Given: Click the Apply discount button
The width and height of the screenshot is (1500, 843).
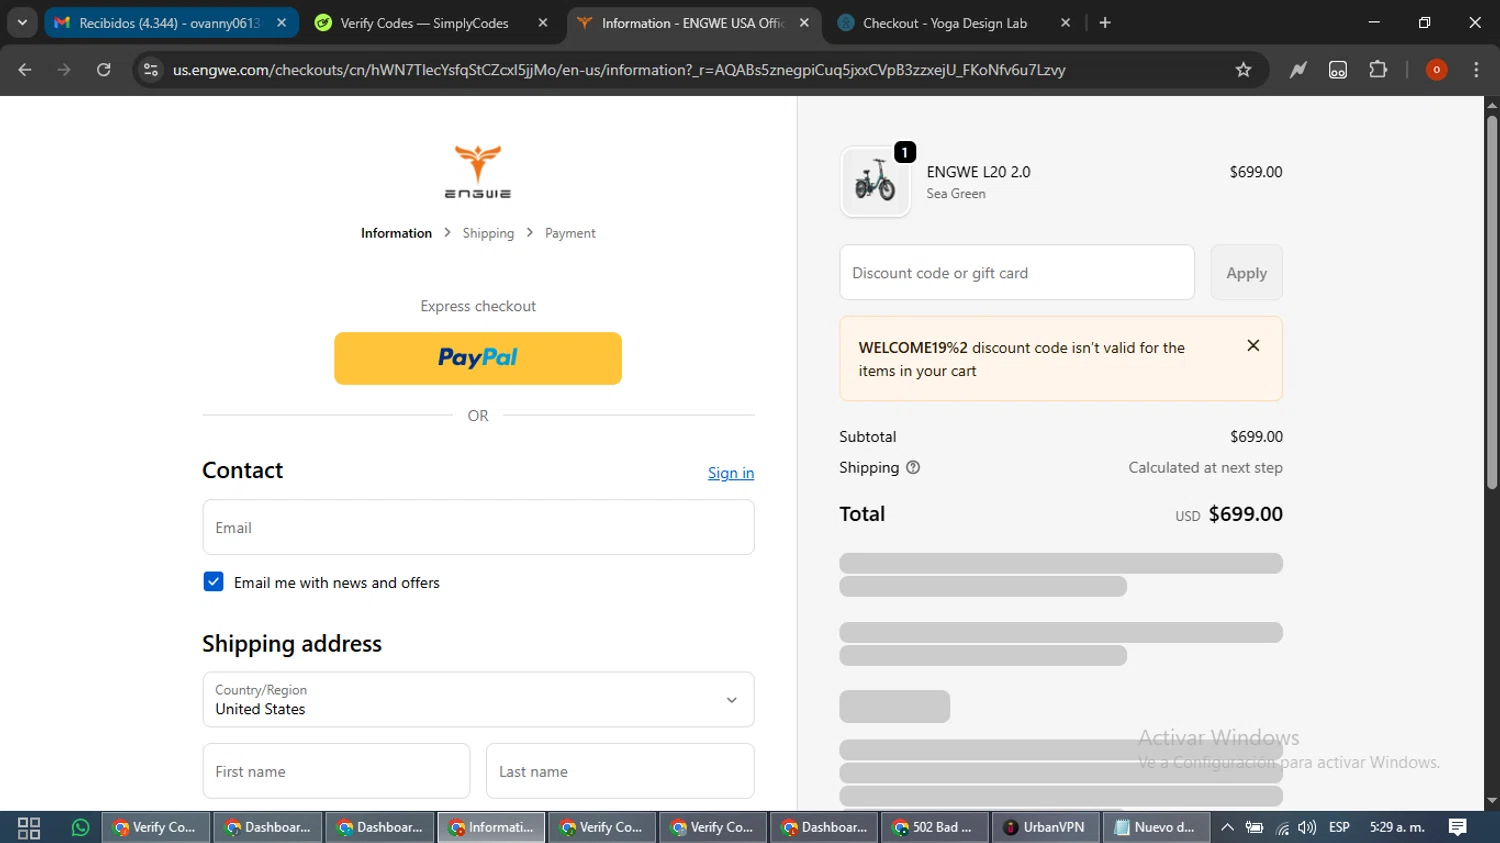Looking at the screenshot, I should [1246, 273].
